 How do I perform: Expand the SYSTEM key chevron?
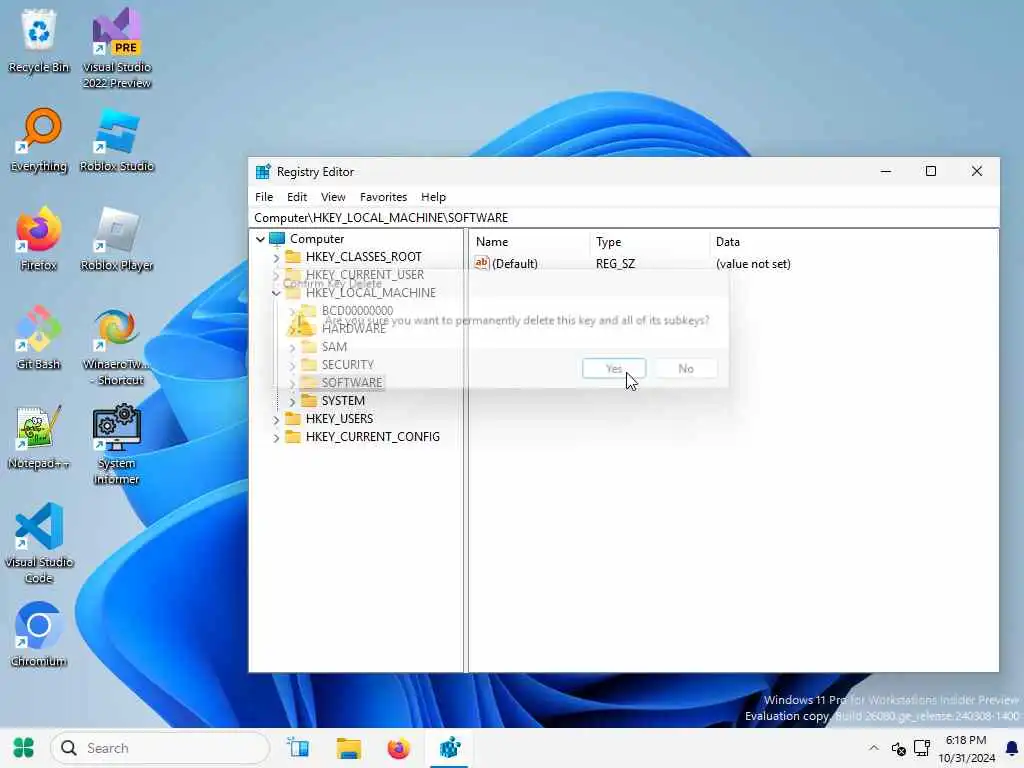click(292, 401)
